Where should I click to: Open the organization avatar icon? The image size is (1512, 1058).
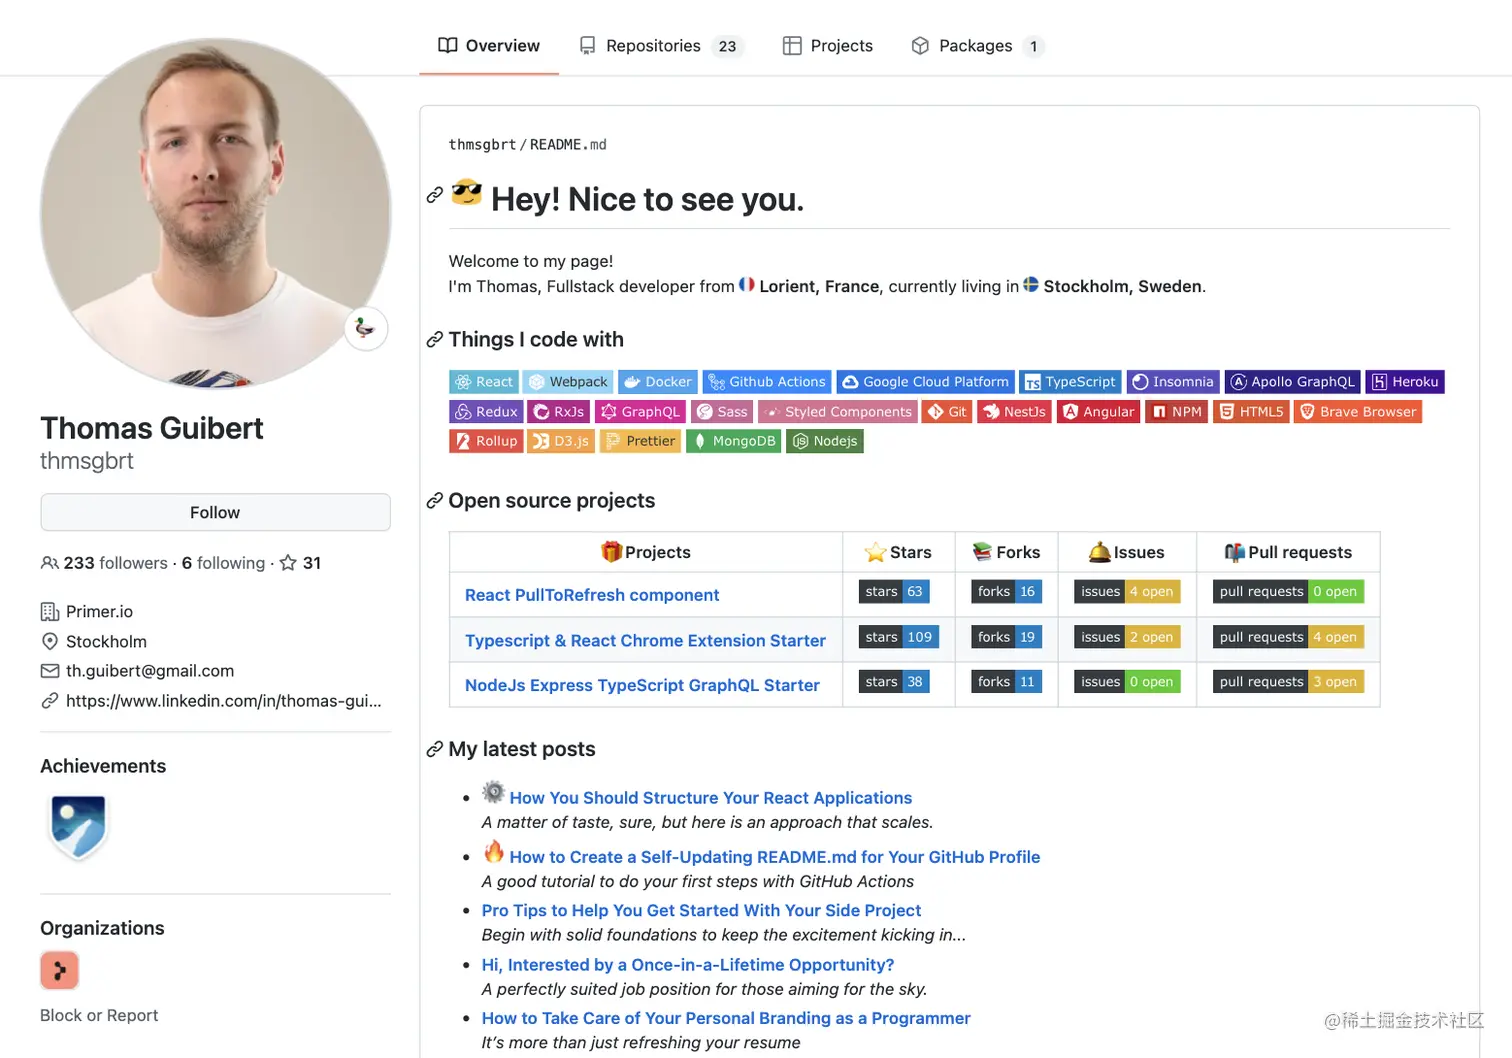click(x=60, y=970)
